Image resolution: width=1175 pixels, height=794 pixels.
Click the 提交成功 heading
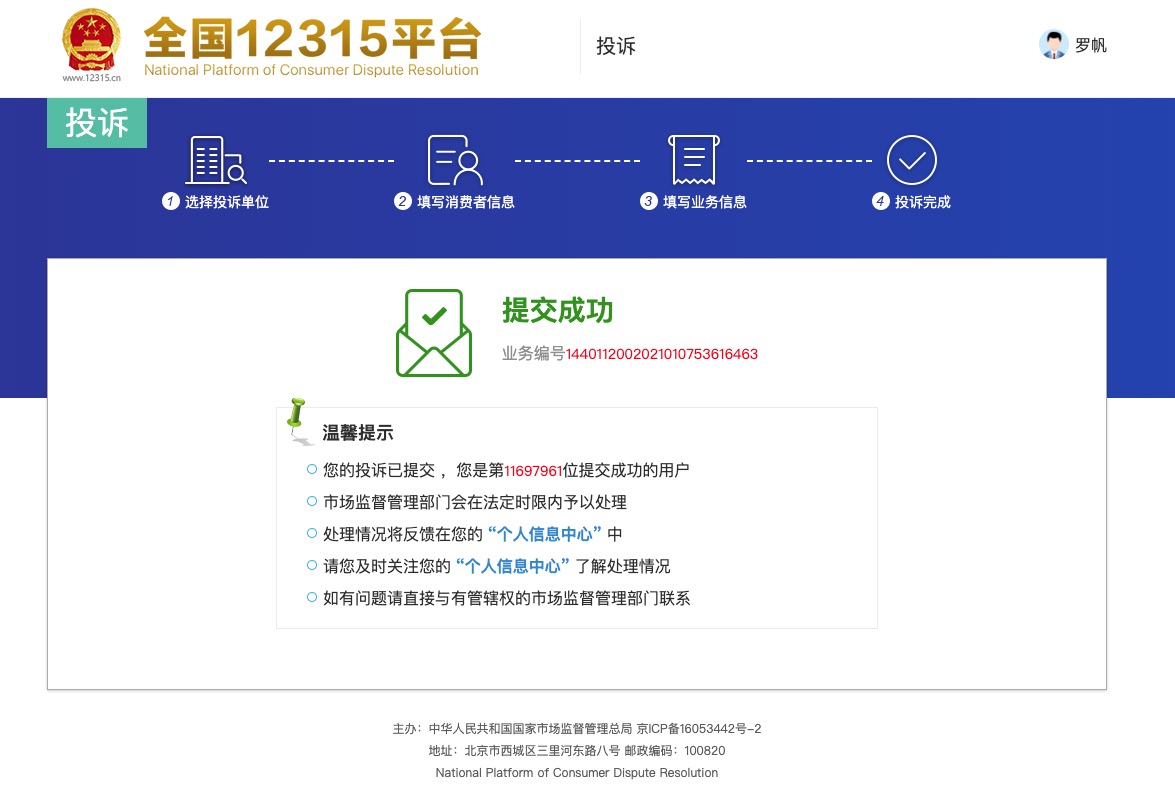click(558, 310)
